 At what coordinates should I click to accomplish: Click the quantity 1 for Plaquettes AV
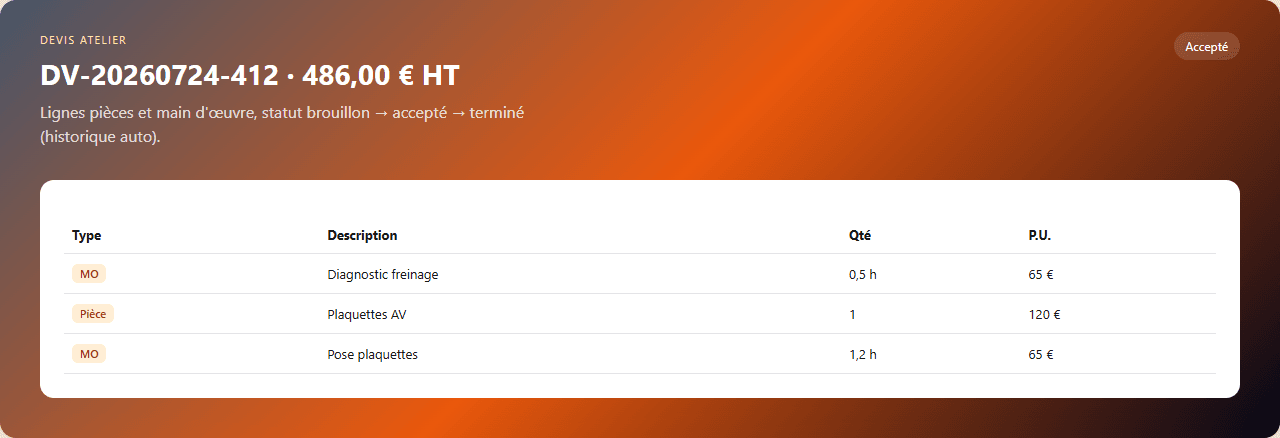[852, 314]
